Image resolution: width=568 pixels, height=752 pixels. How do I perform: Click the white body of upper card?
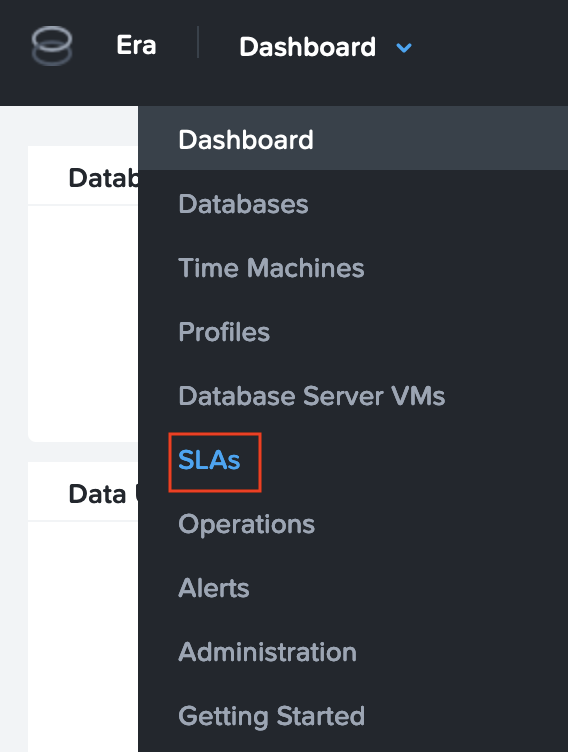(83, 324)
